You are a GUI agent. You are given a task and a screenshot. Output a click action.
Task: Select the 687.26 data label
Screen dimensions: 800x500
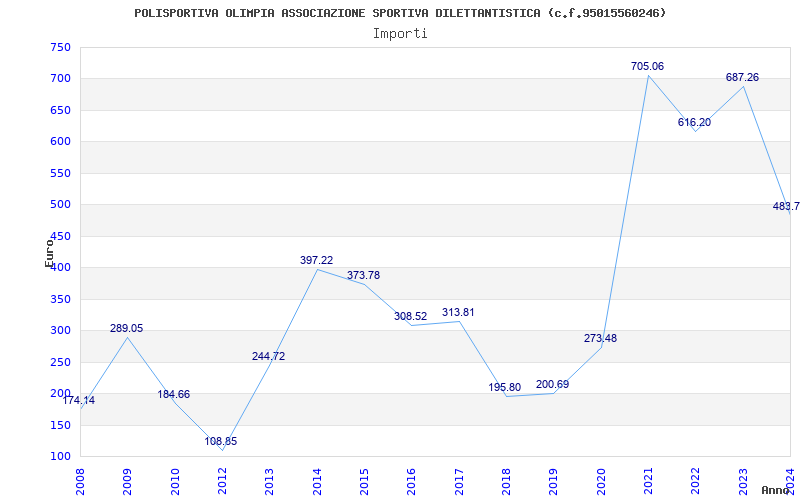click(742, 78)
